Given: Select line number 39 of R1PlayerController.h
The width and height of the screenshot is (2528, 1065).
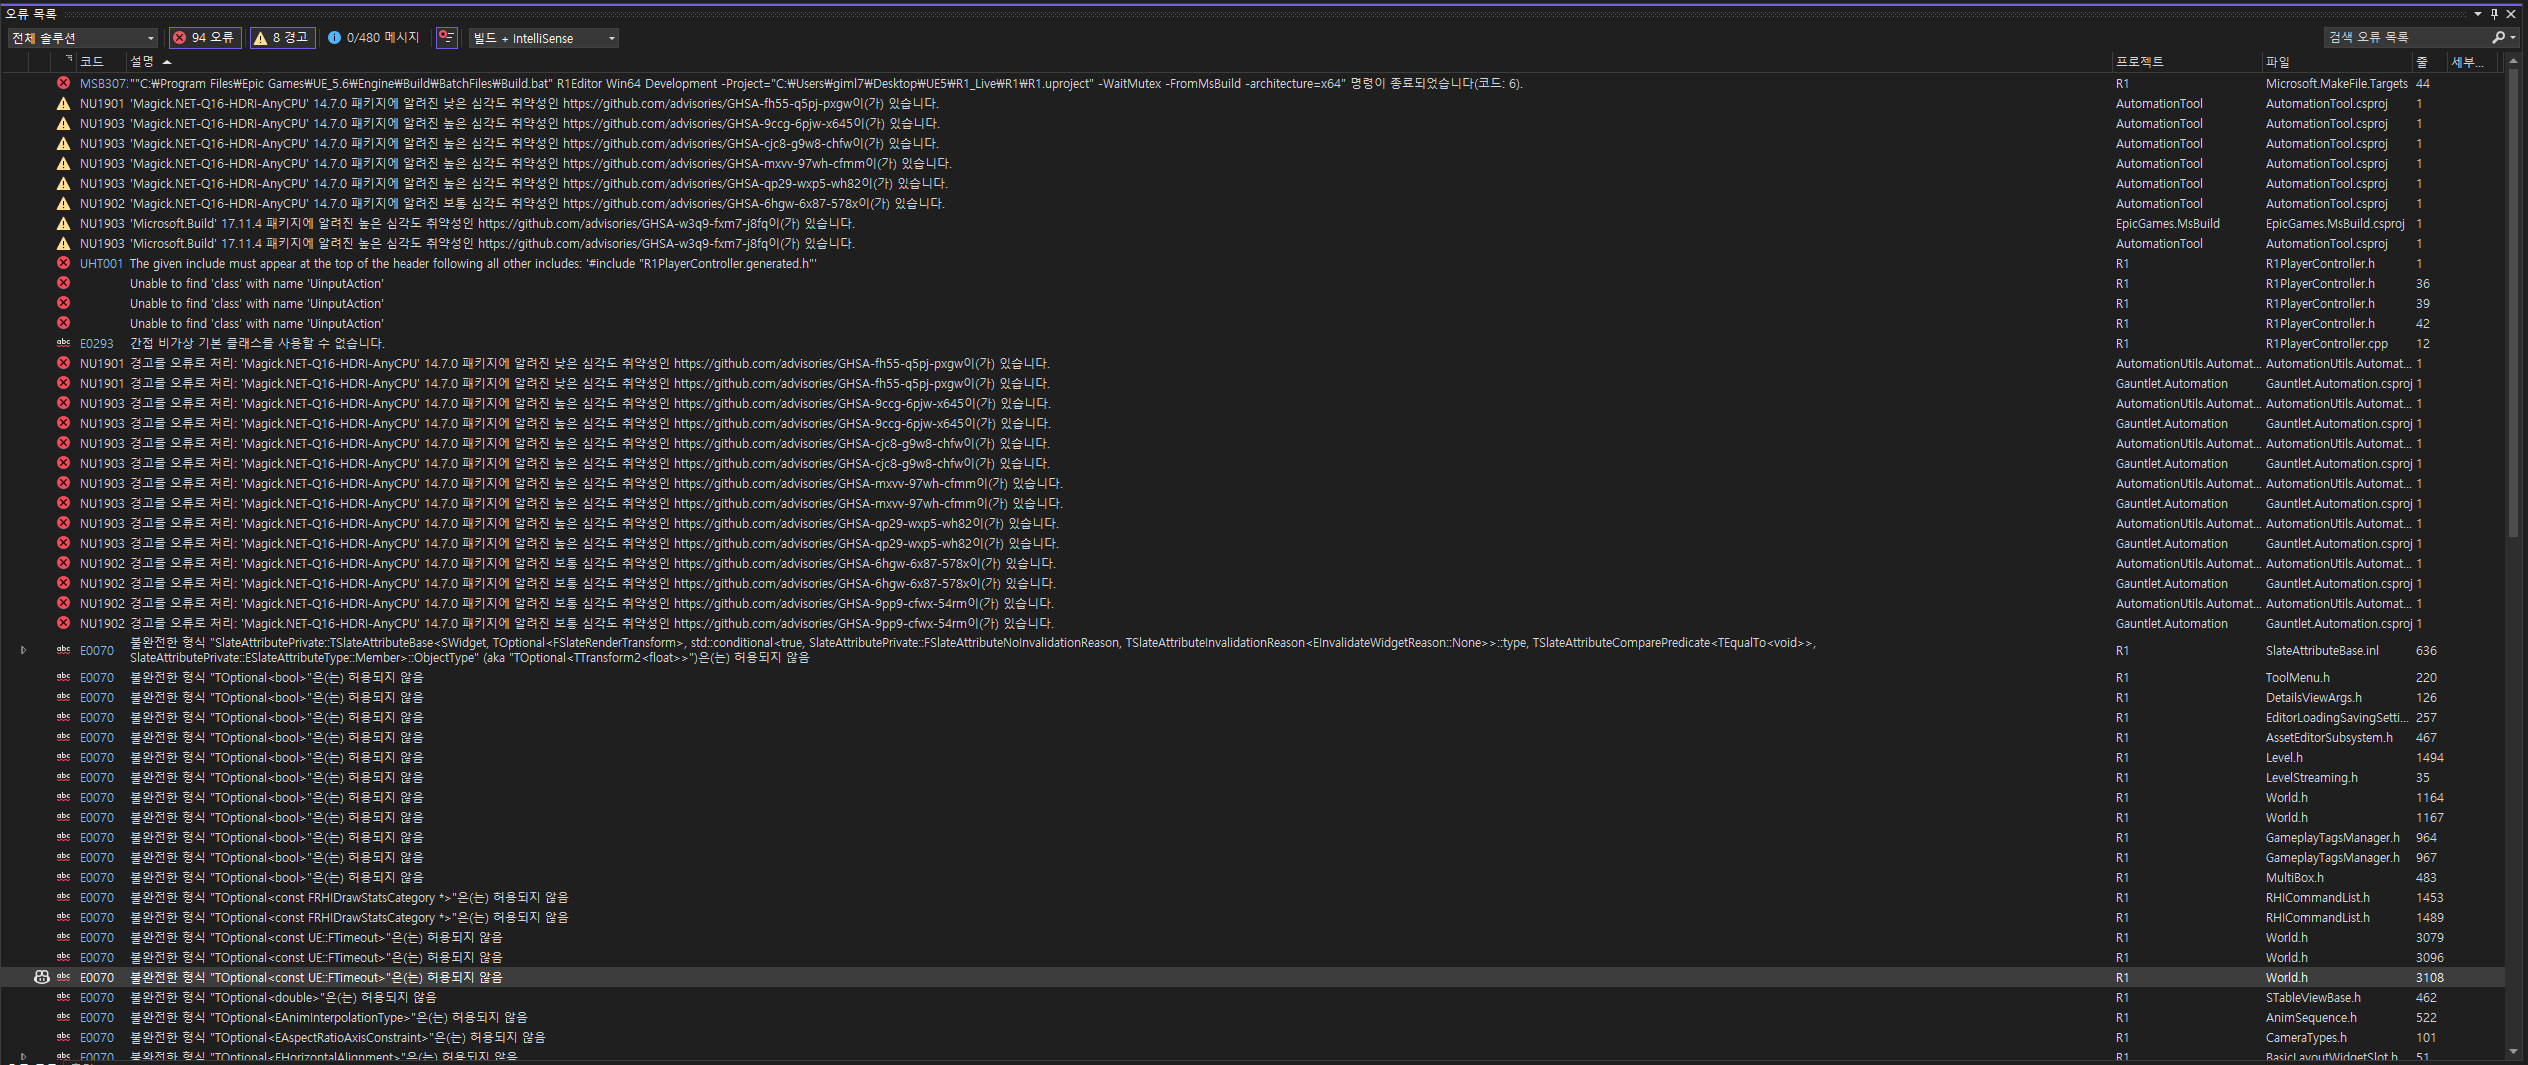Looking at the screenshot, I should (2423, 304).
